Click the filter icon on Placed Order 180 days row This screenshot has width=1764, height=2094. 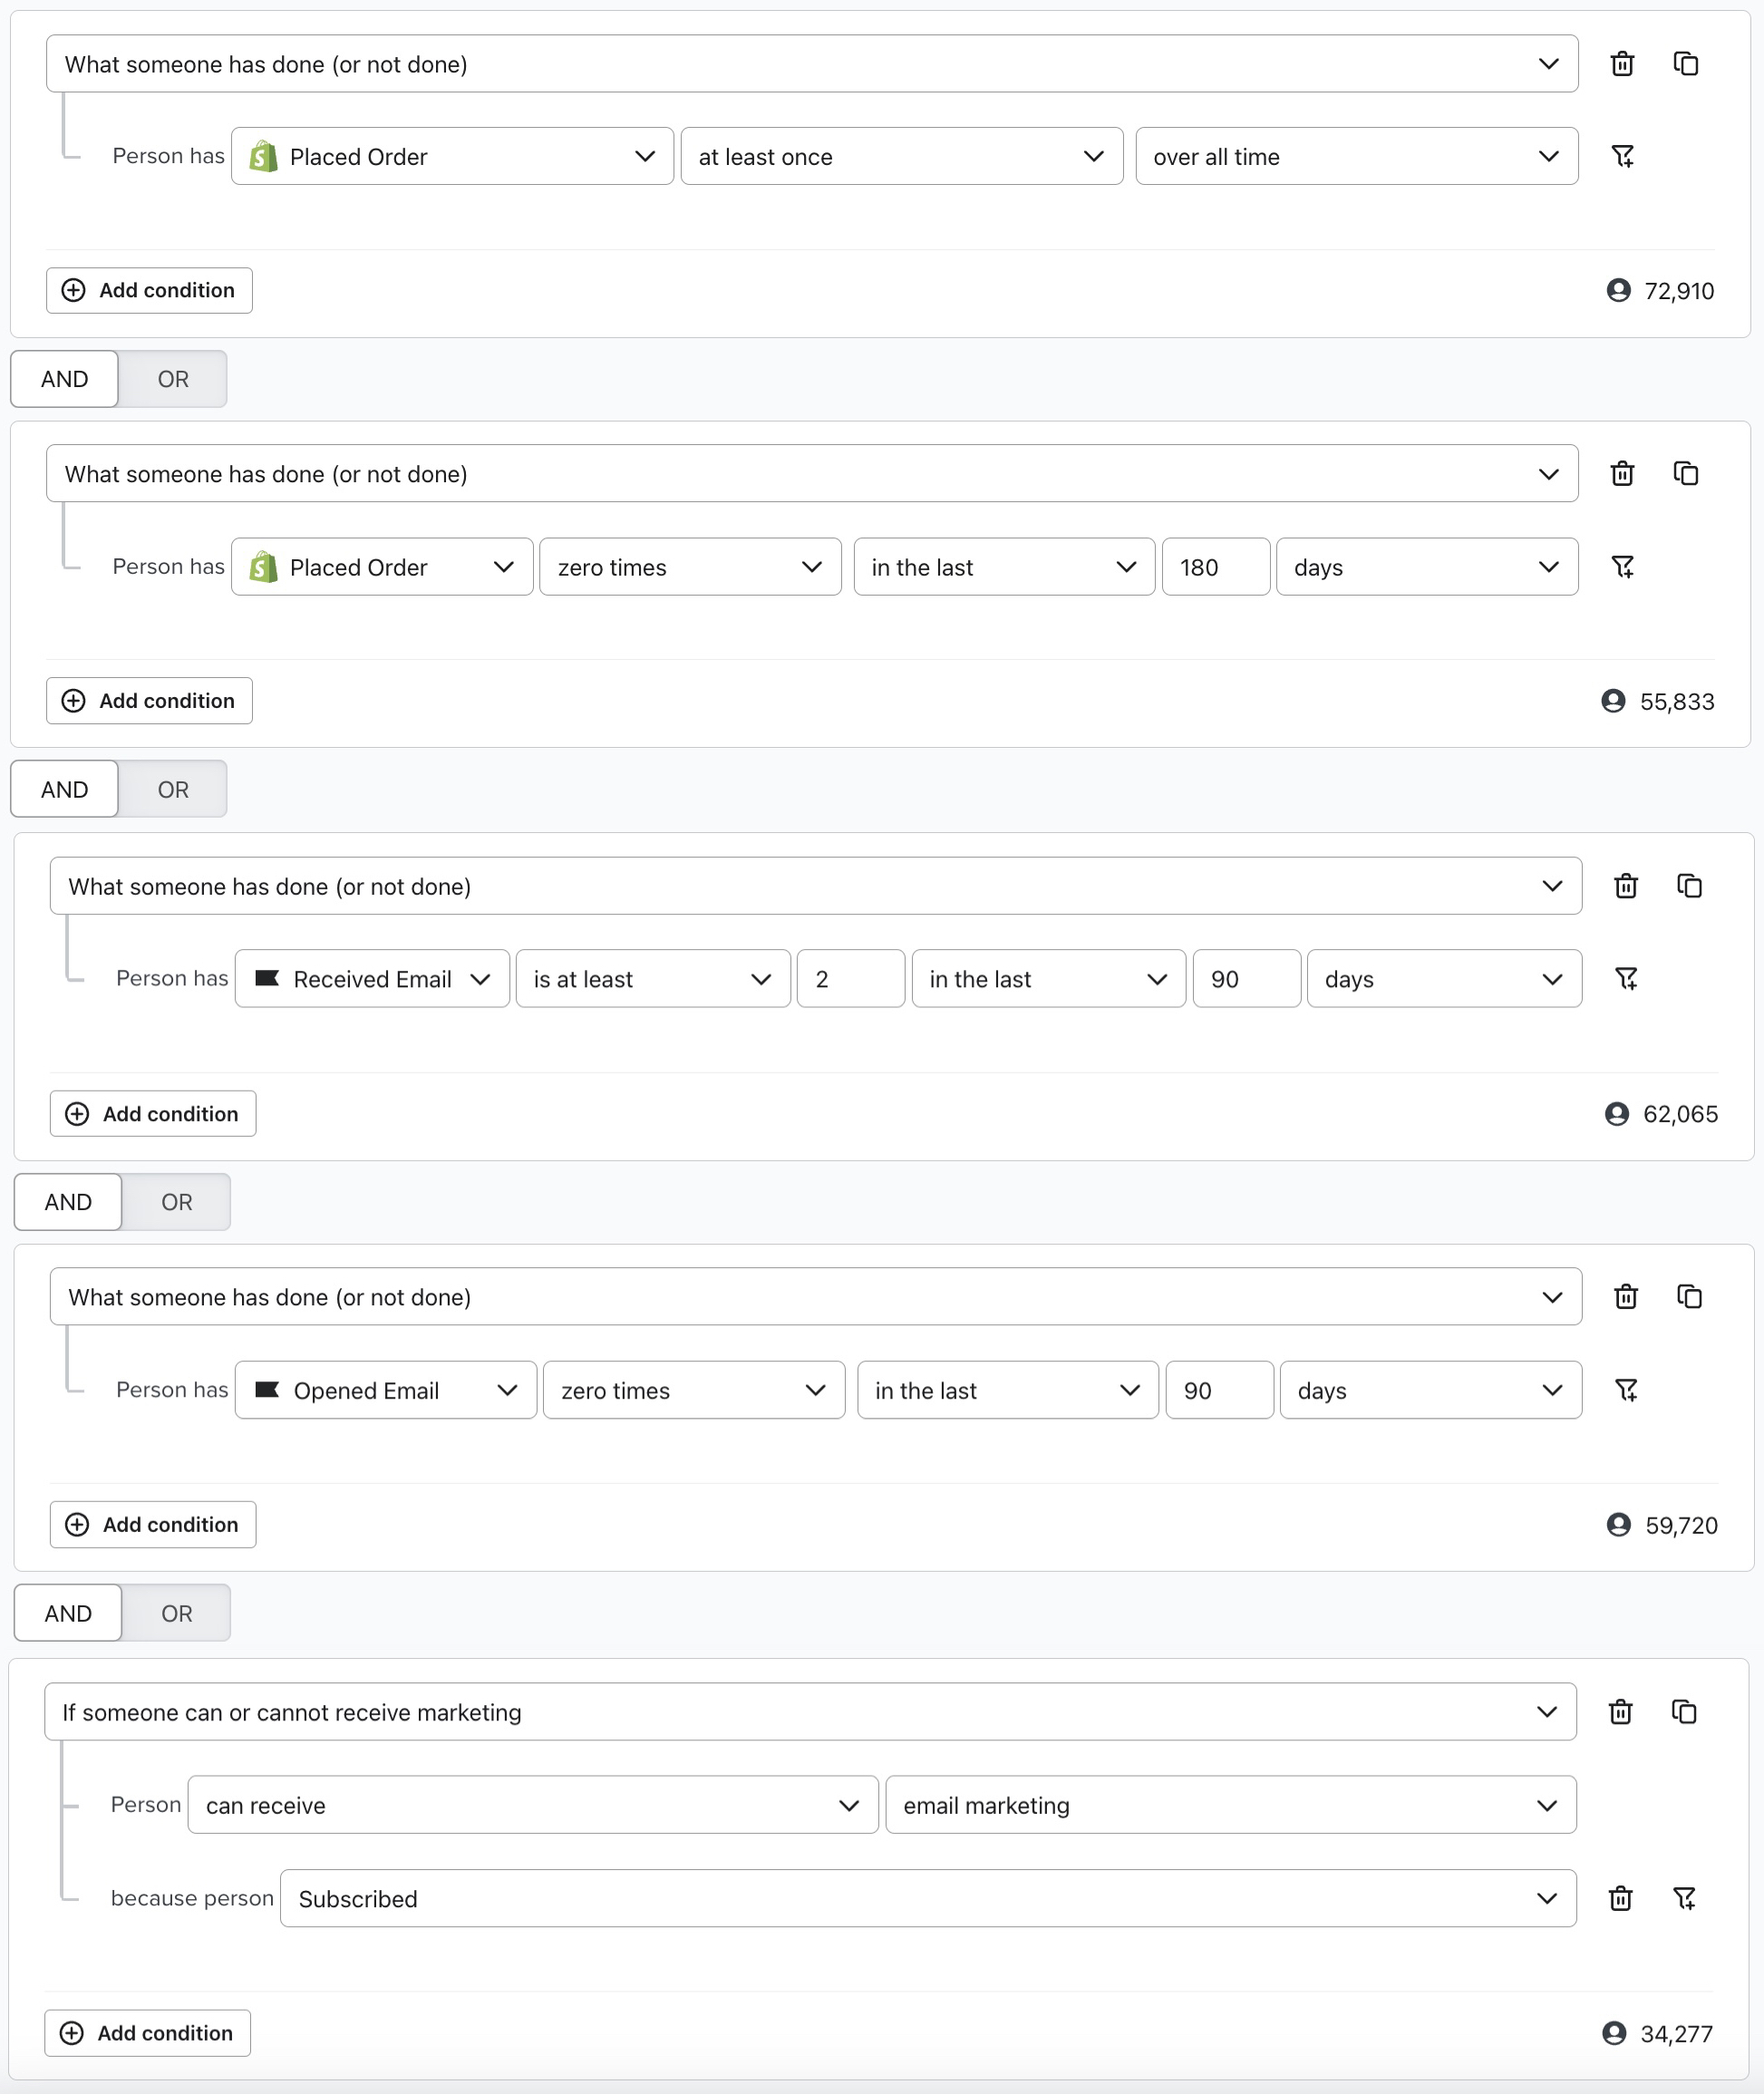tap(1623, 565)
